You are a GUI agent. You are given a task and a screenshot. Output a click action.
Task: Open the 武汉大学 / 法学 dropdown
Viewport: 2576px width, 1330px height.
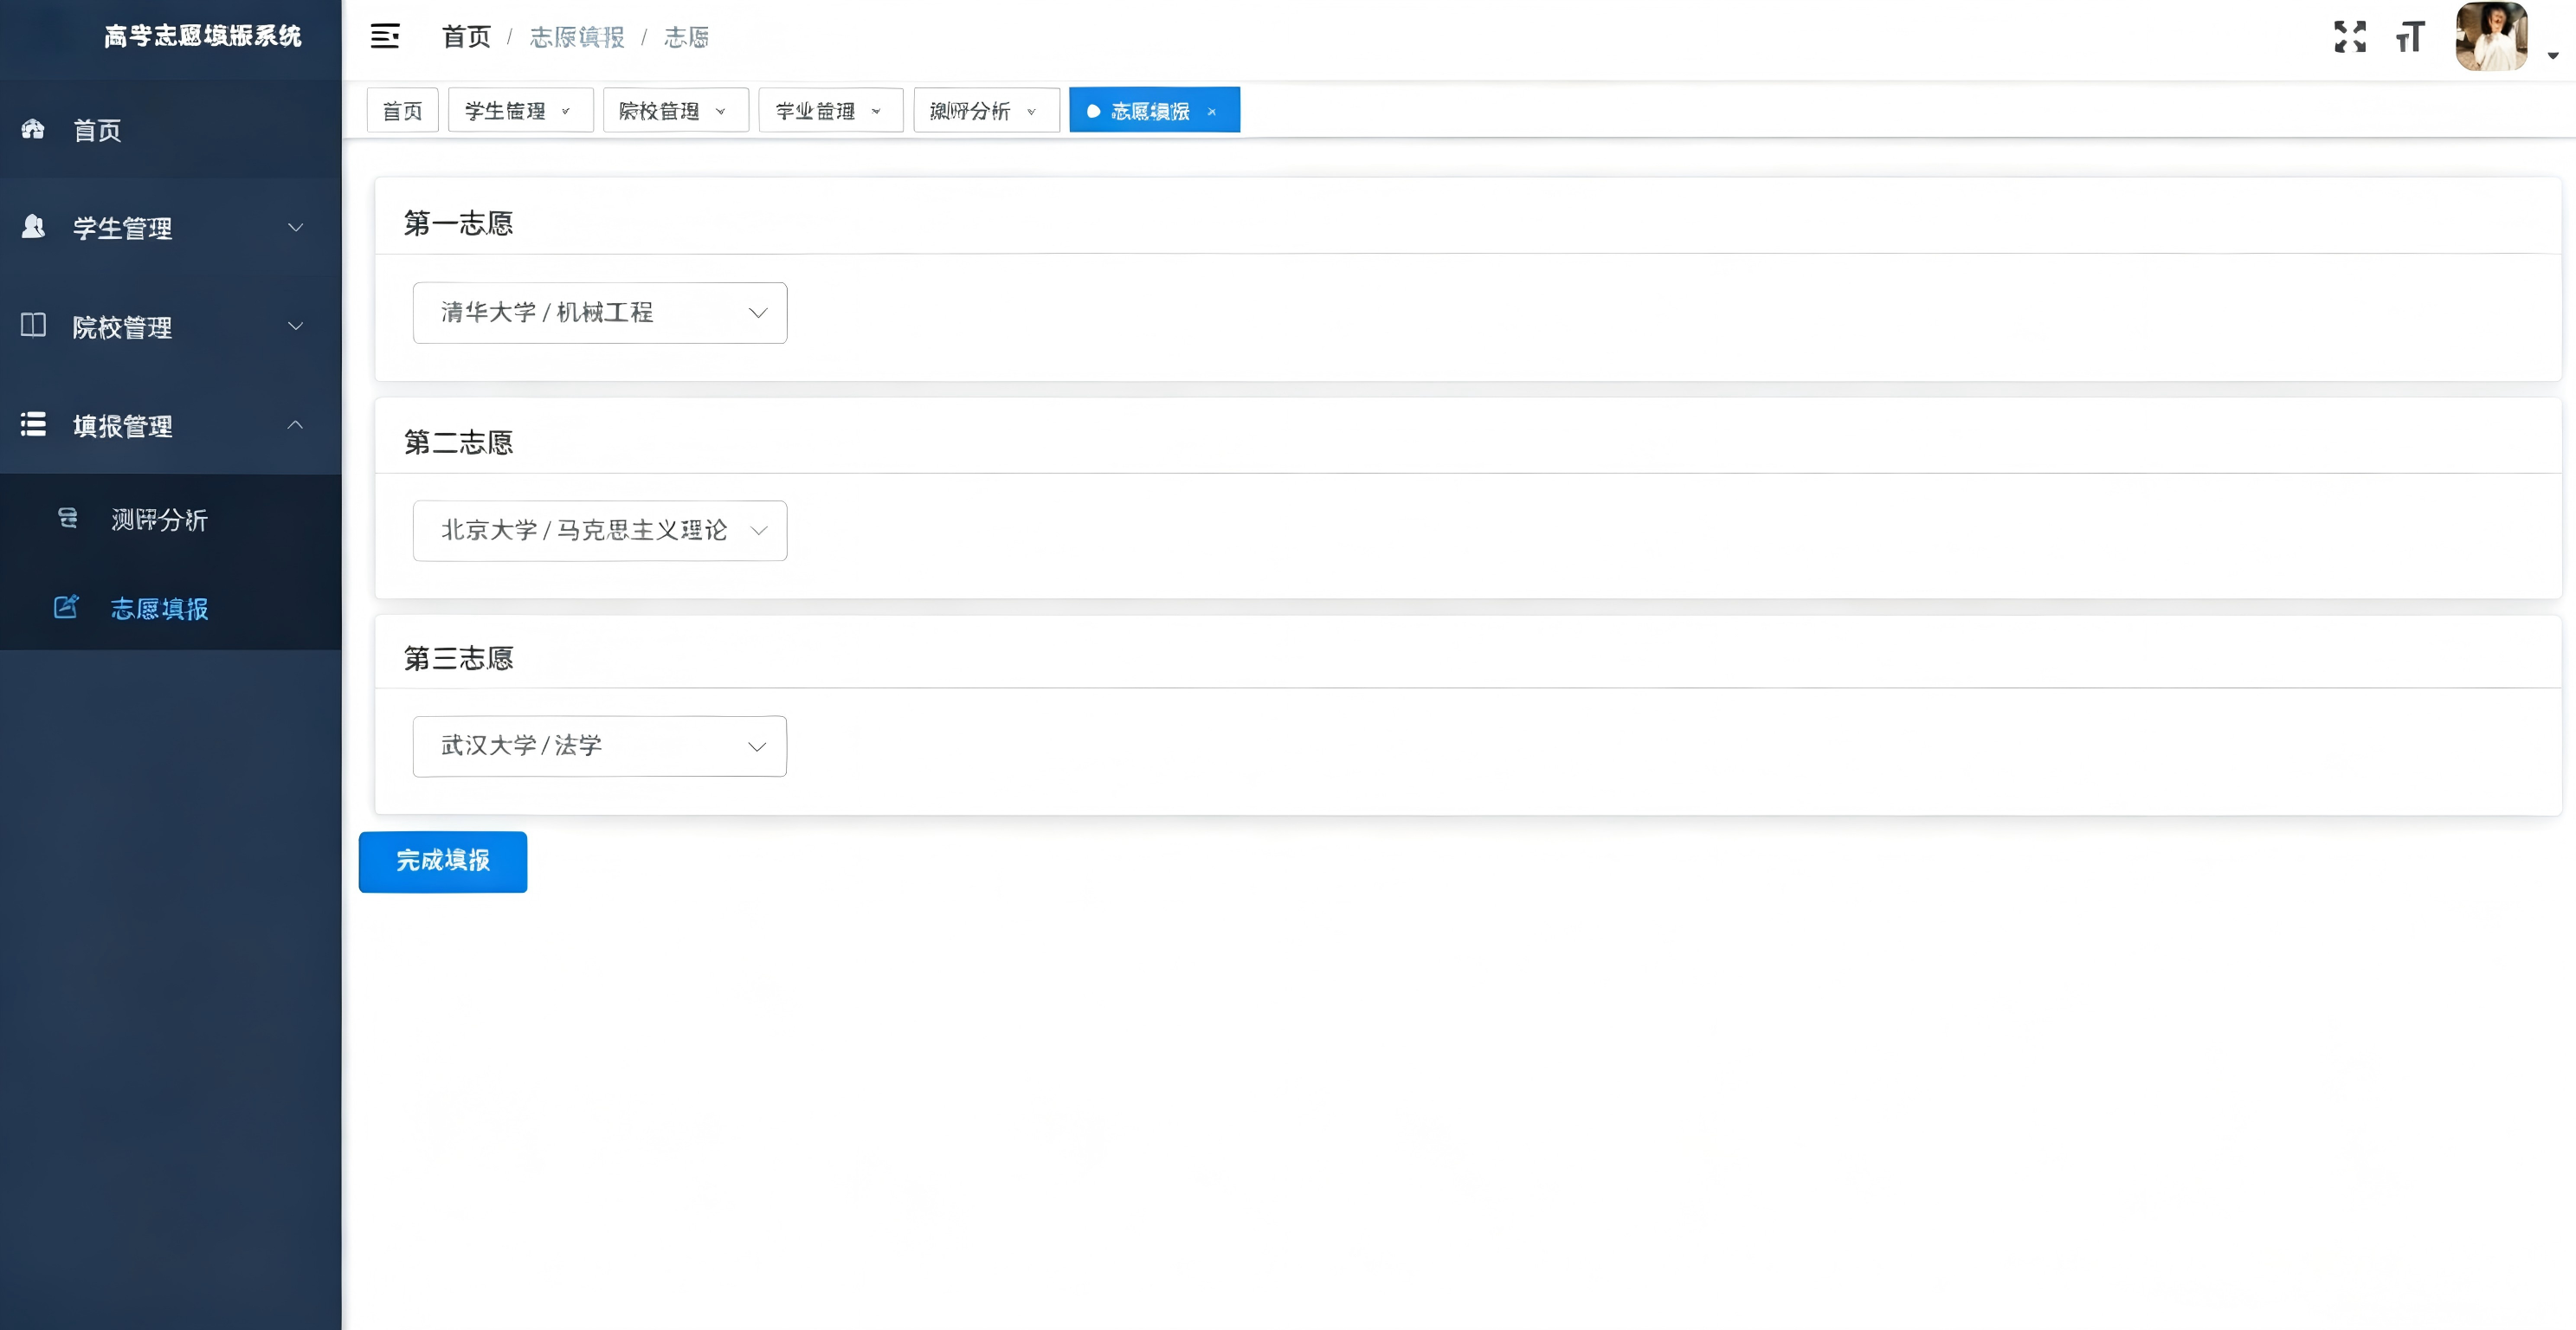[600, 746]
